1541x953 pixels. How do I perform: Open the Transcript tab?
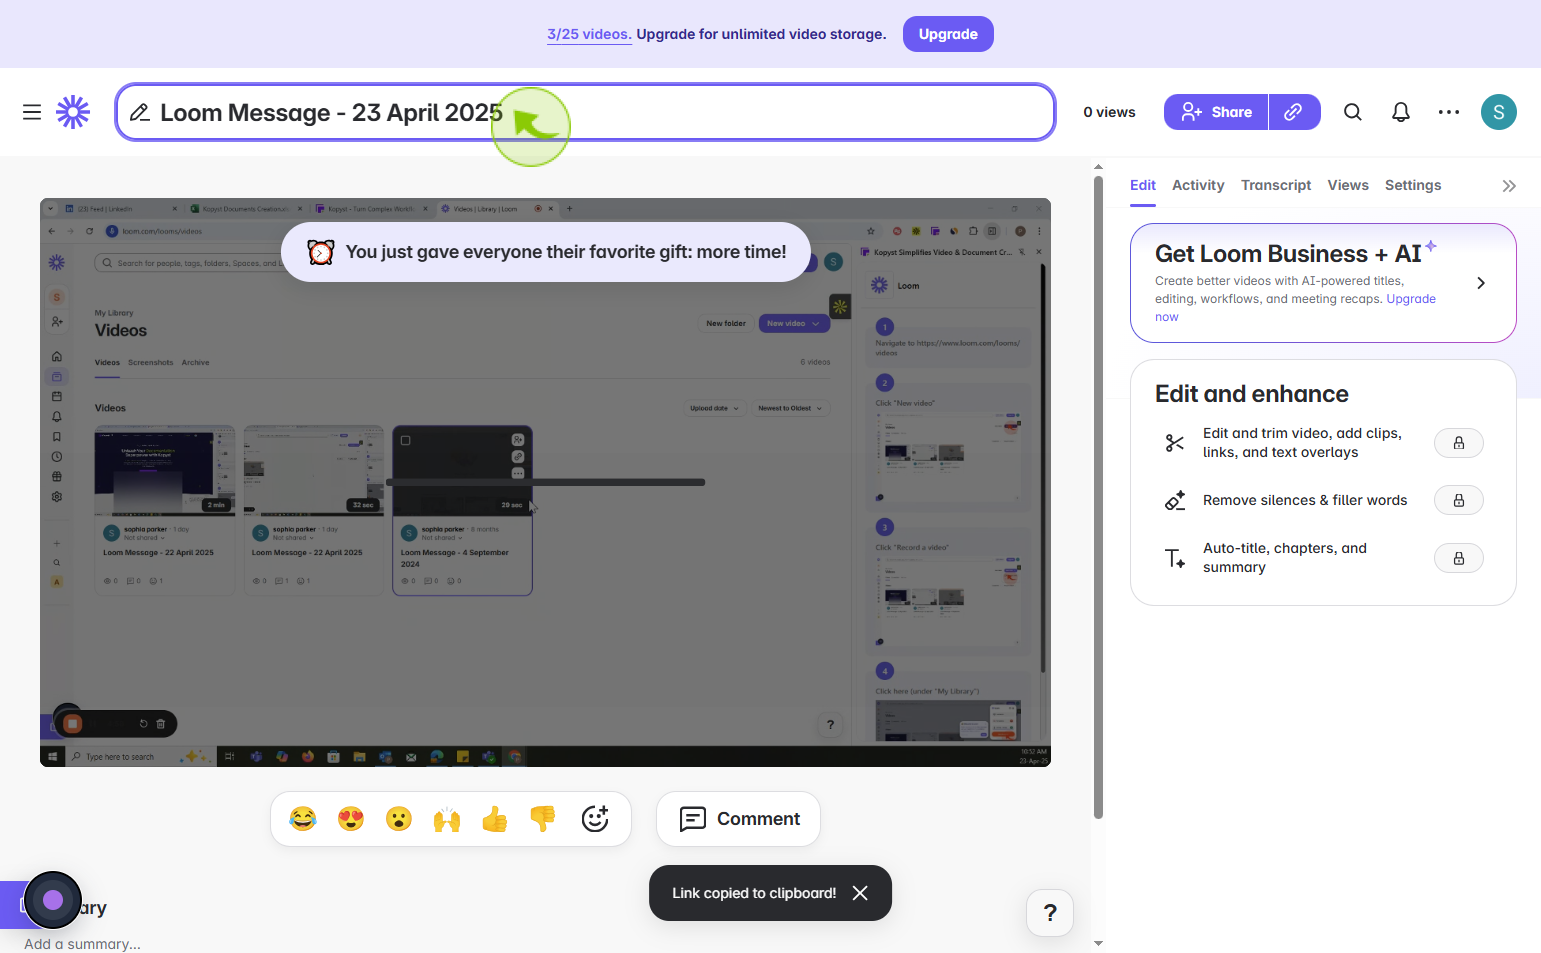tap(1276, 185)
